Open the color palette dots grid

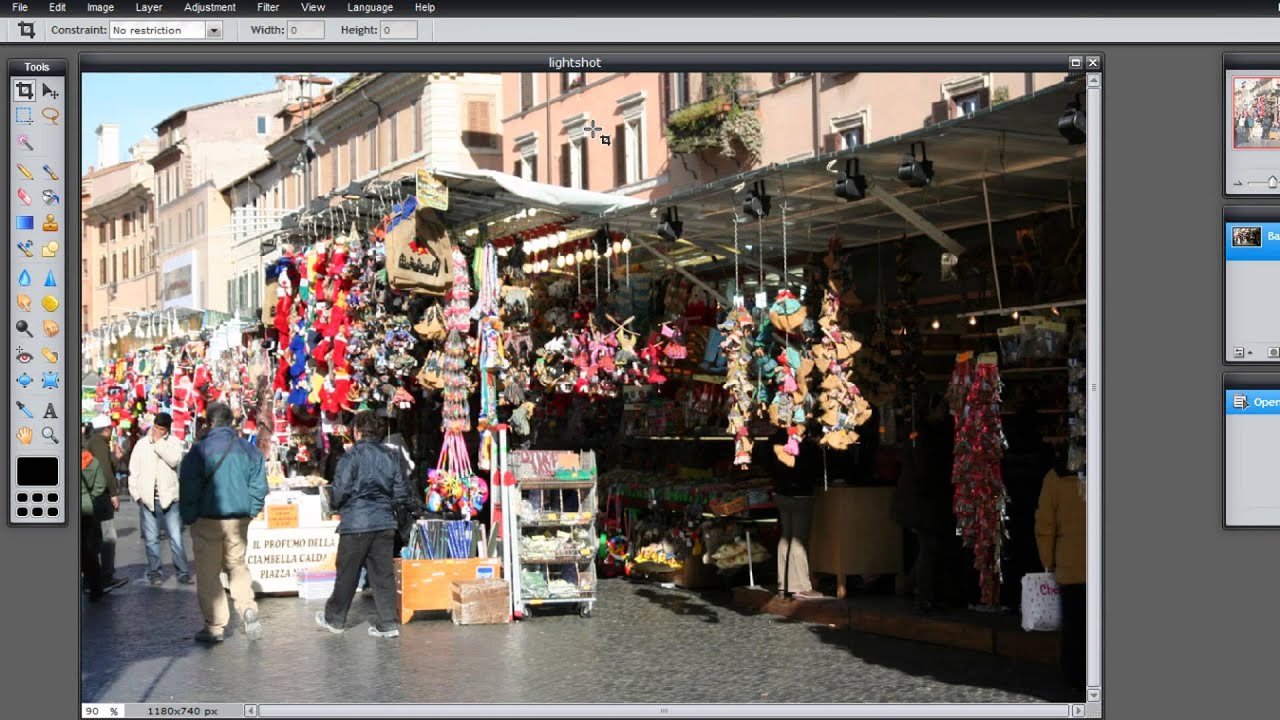coord(37,505)
